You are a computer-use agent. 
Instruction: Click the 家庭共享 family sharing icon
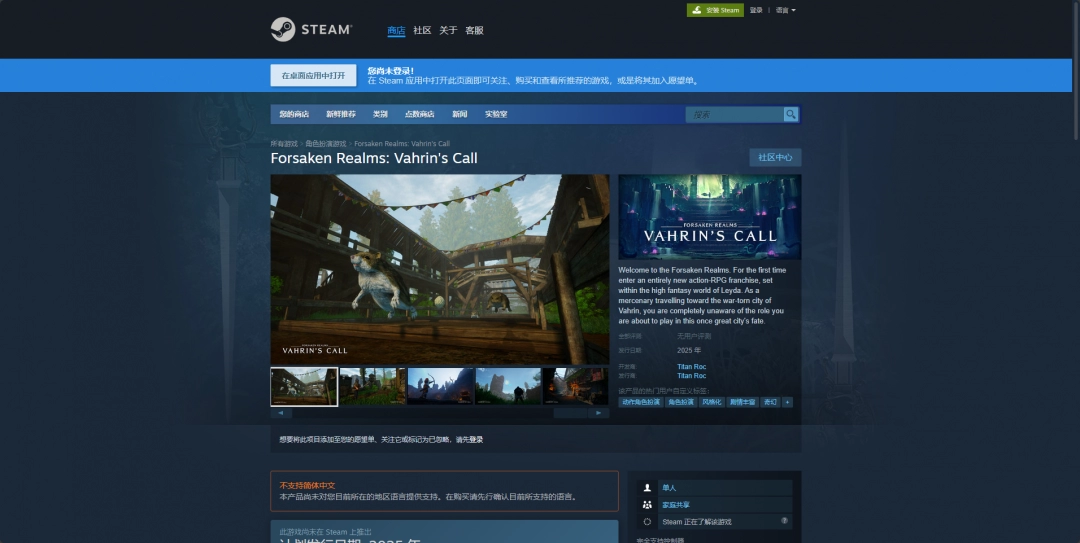(648, 505)
